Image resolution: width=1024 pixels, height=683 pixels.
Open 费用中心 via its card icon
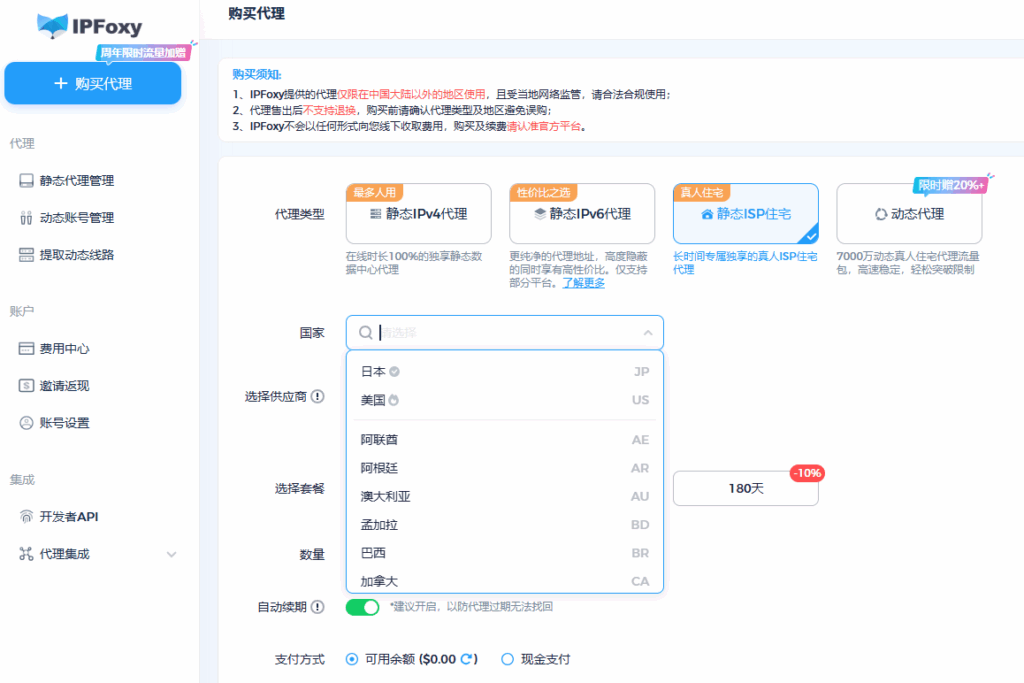pos(26,349)
